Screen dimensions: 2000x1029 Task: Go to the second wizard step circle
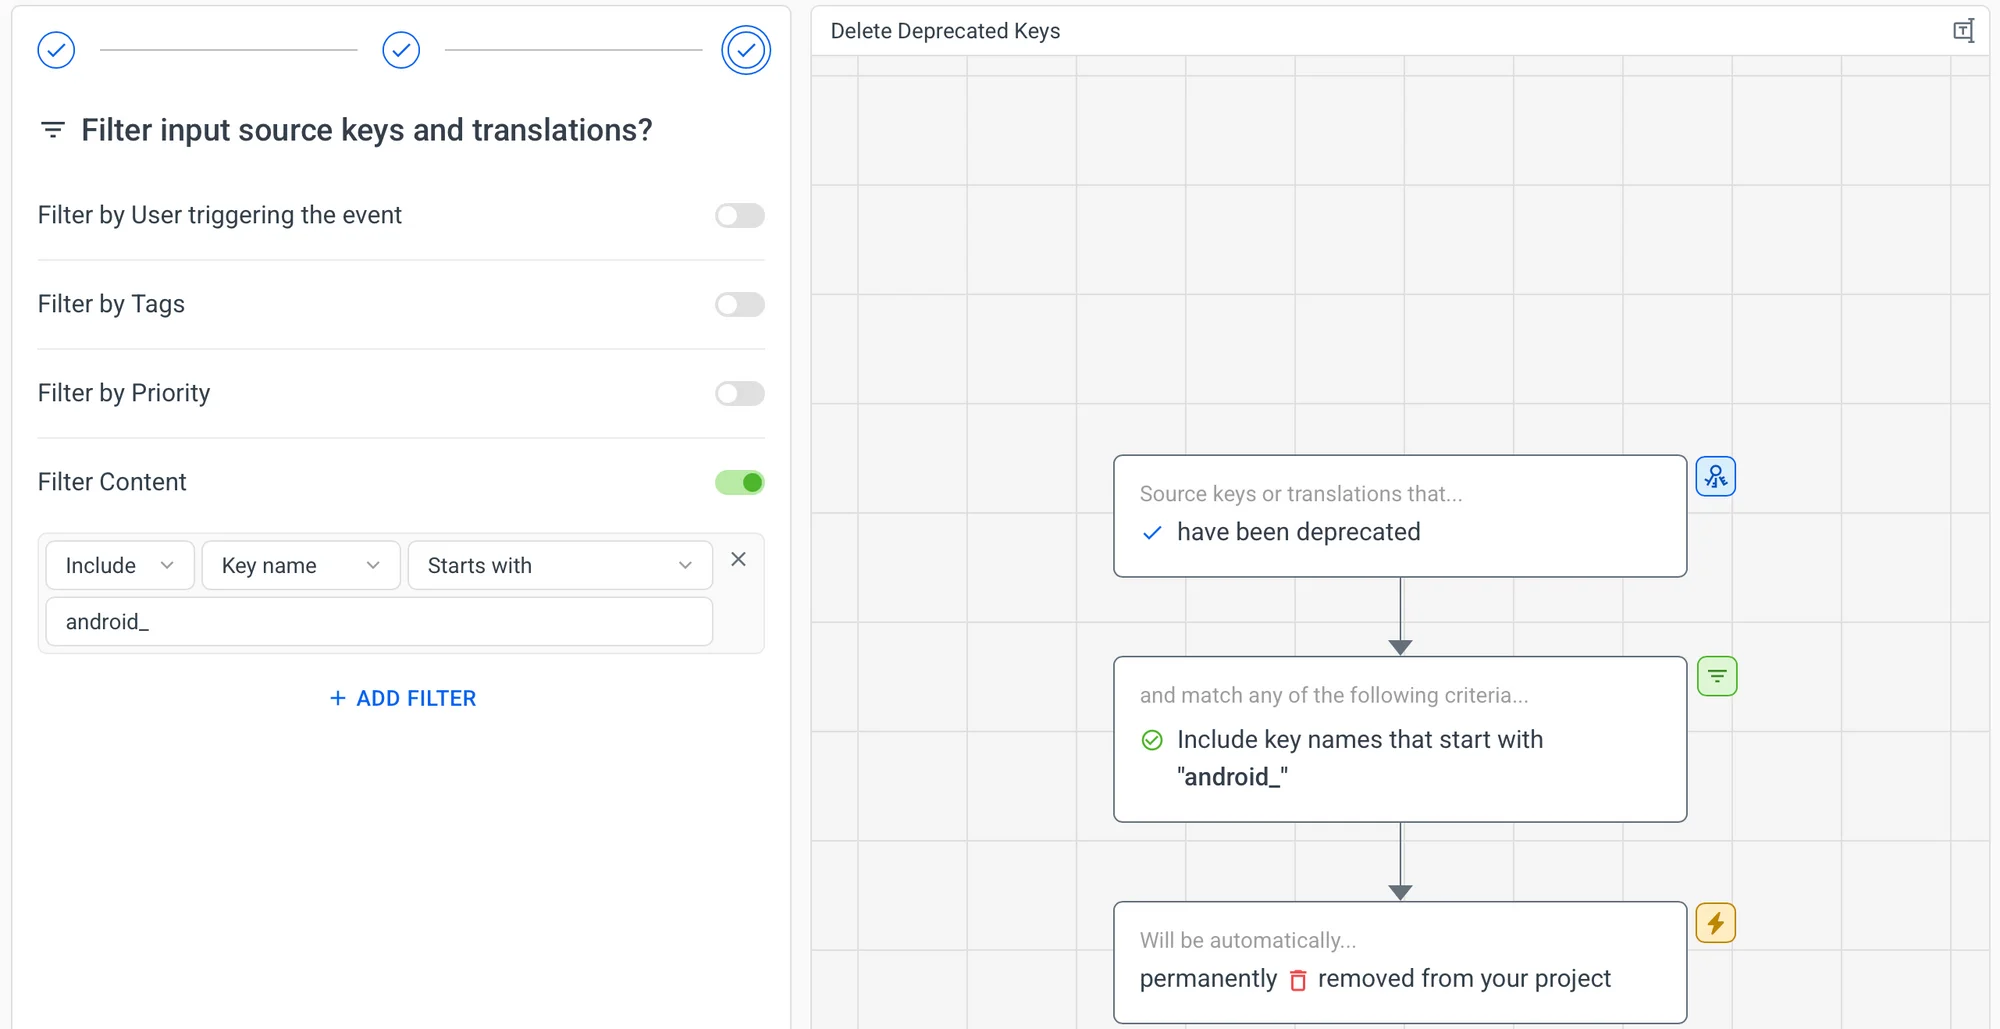pos(401,50)
